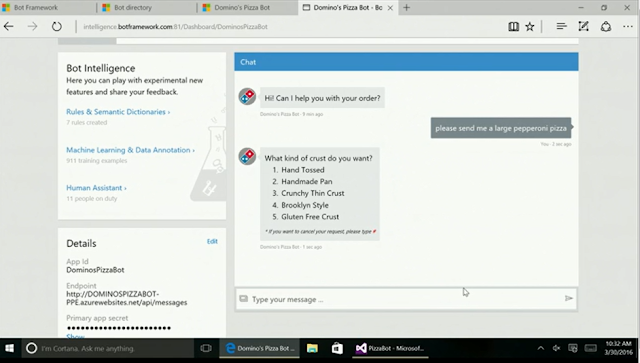640x363 pixels.
Task: Open the Windows Start menu
Action: (x=9, y=348)
